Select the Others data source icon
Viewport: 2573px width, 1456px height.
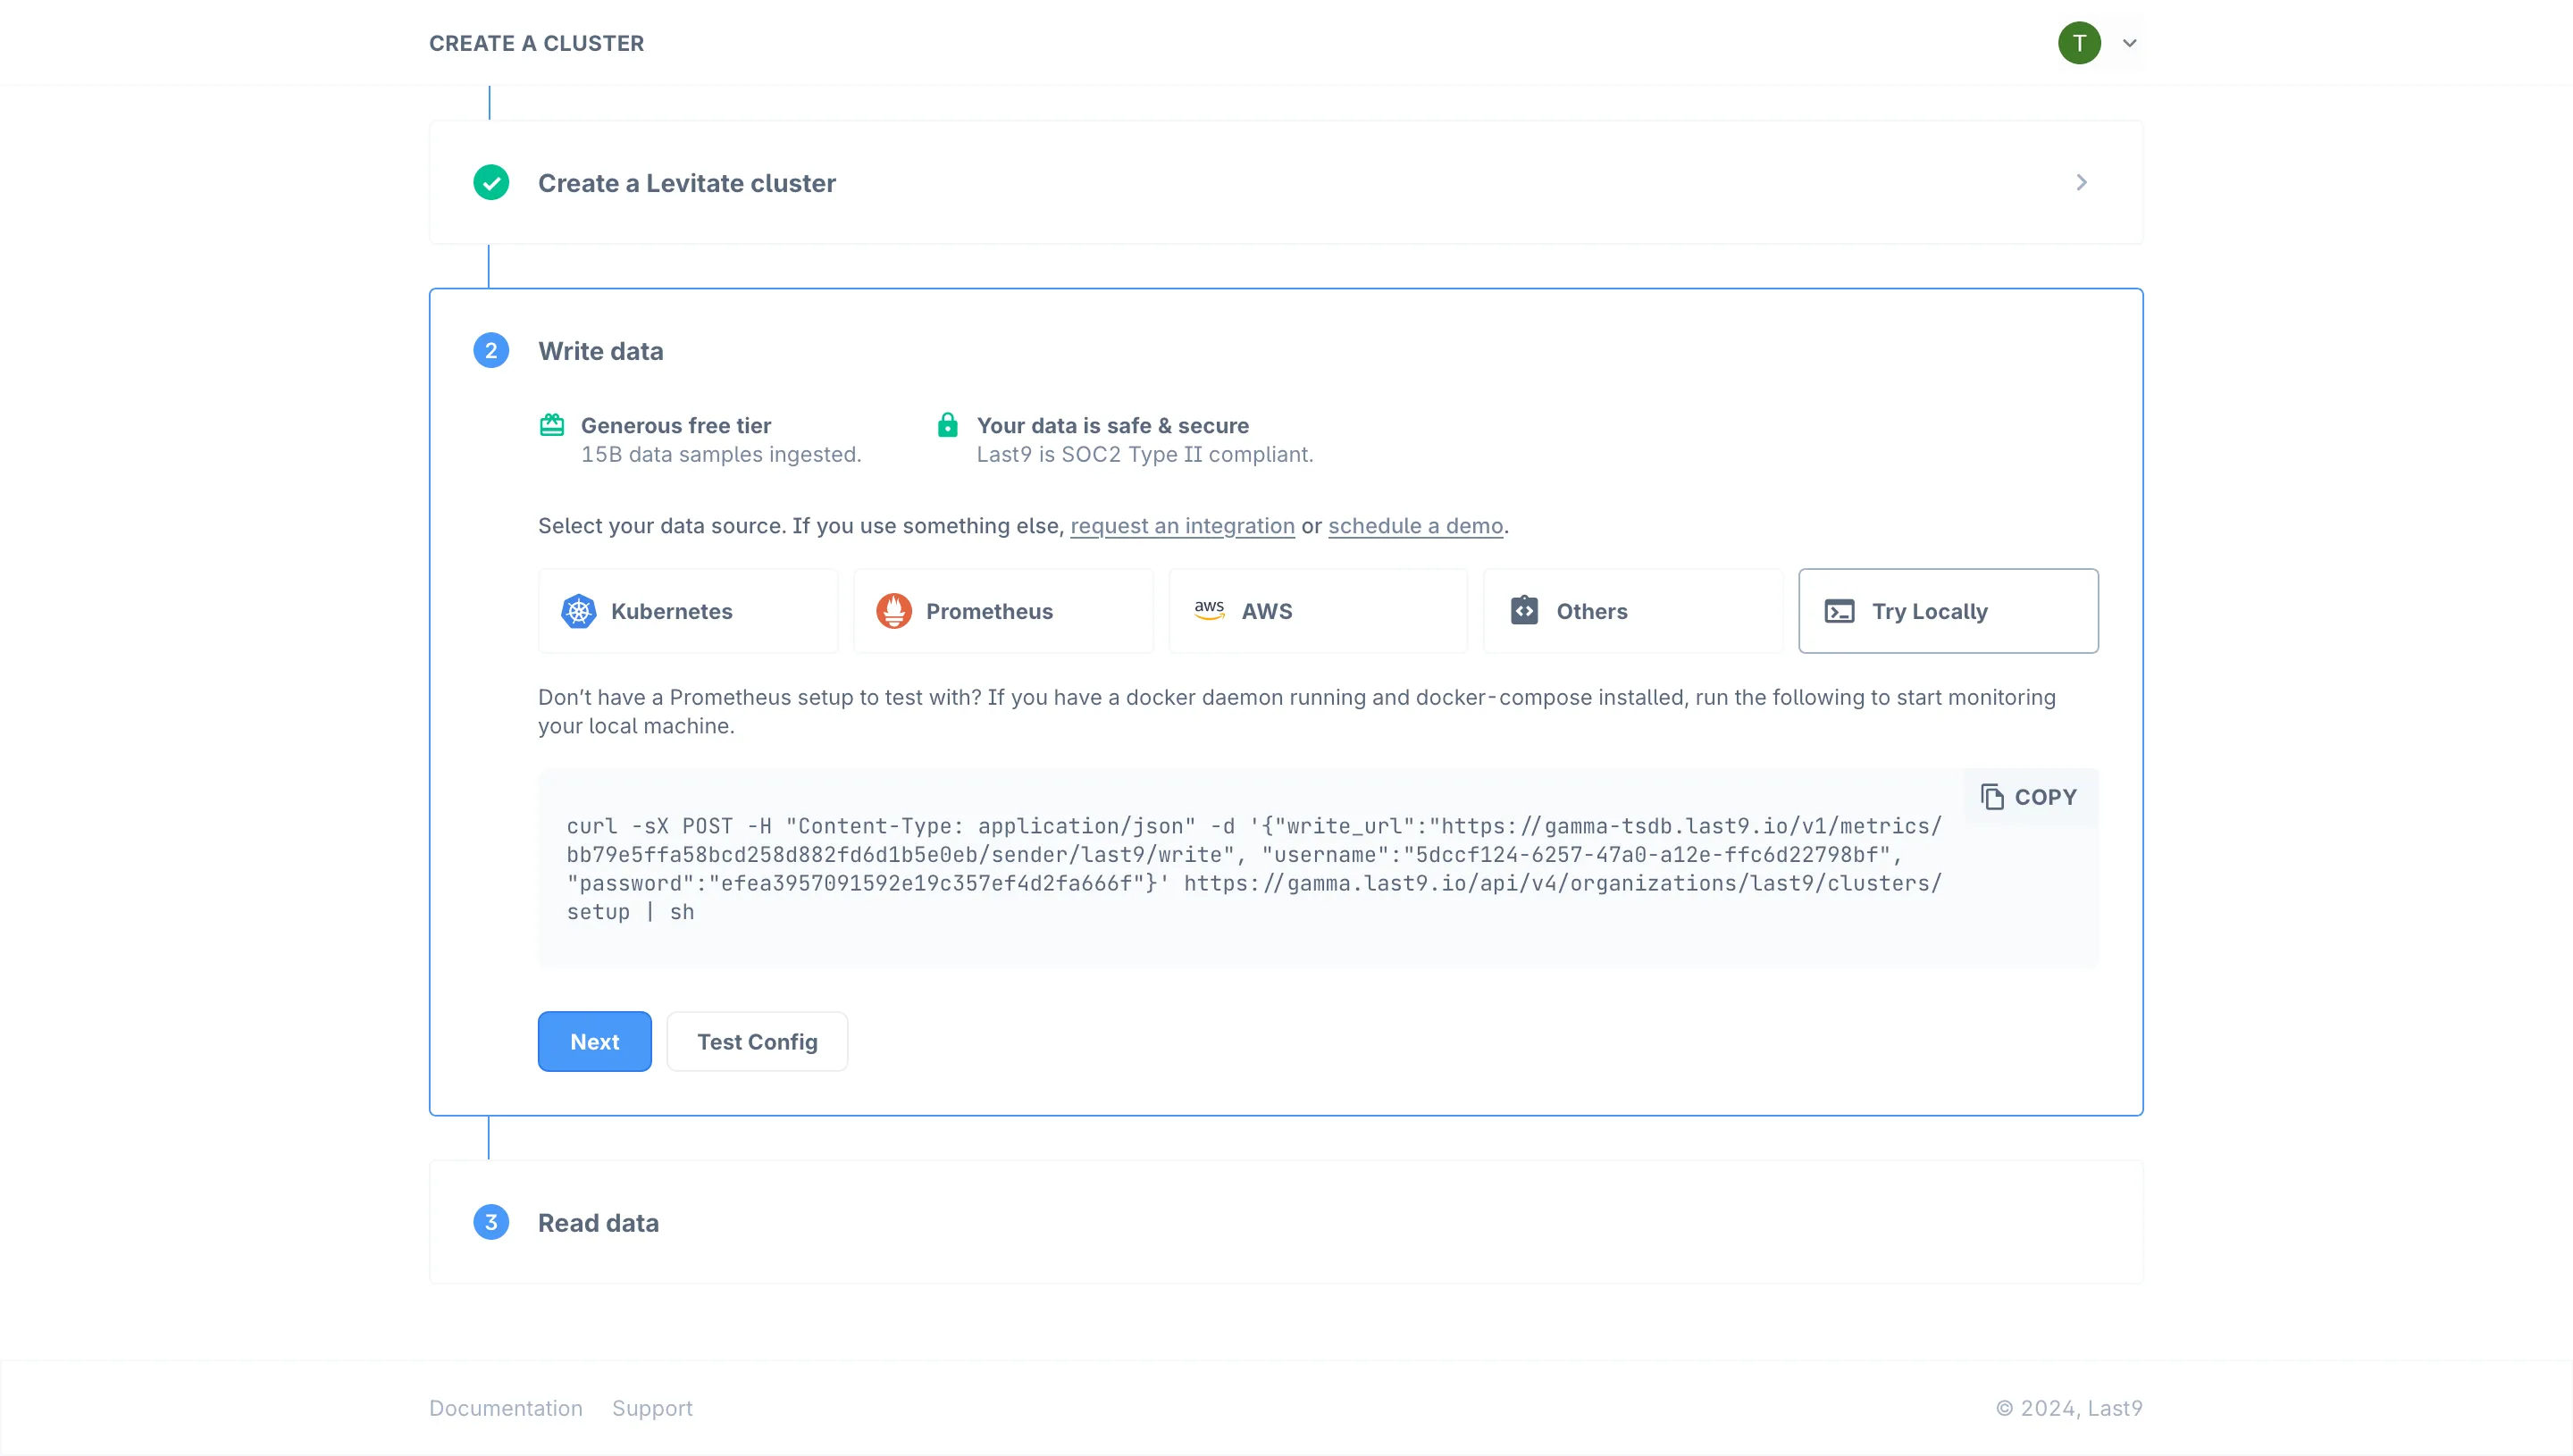pyautogui.click(x=1523, y=609)
